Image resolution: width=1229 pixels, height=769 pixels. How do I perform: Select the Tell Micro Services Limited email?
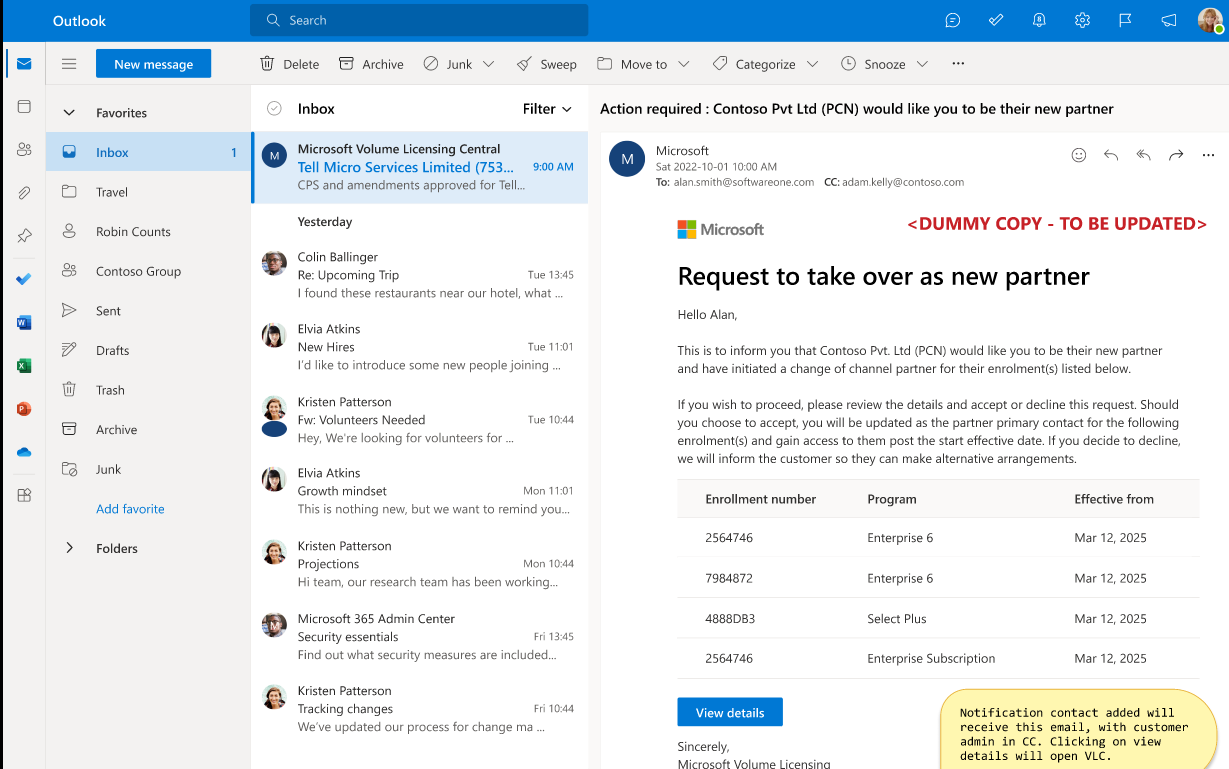pyautogui.click(x=420, y=167)
